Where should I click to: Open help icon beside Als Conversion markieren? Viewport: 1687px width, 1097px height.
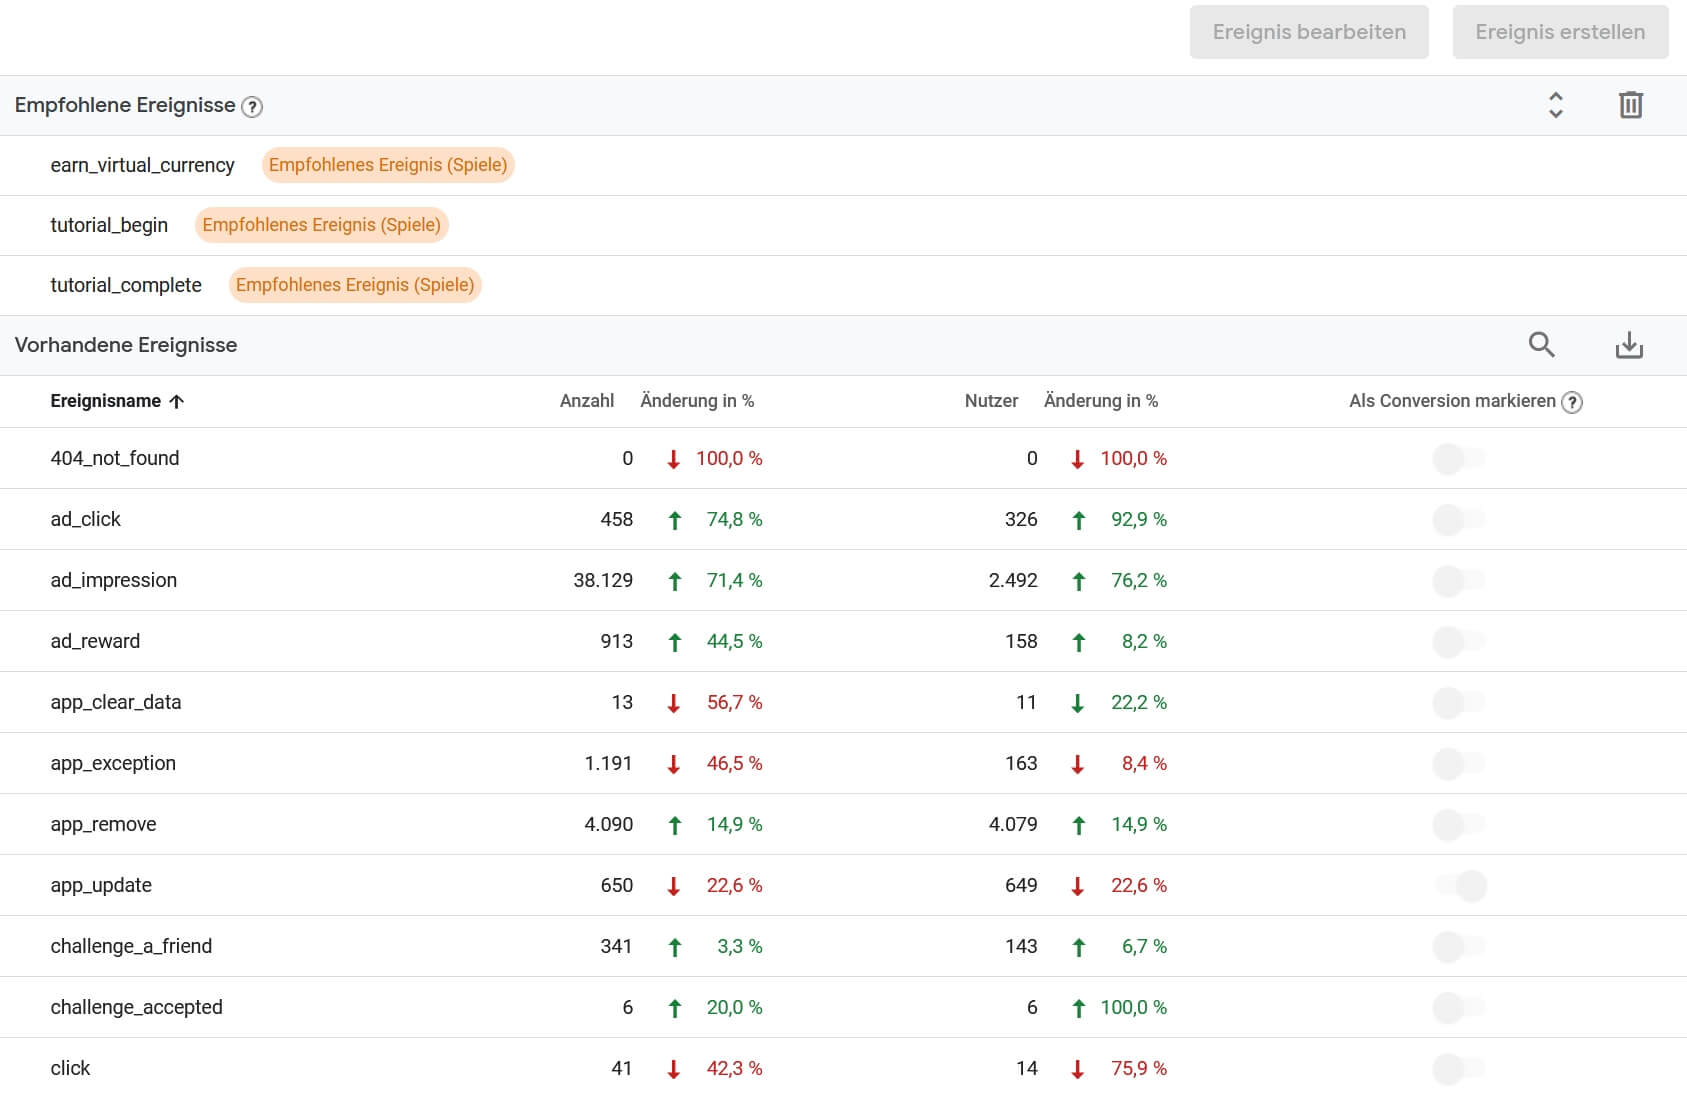[x=1572, y=402]
